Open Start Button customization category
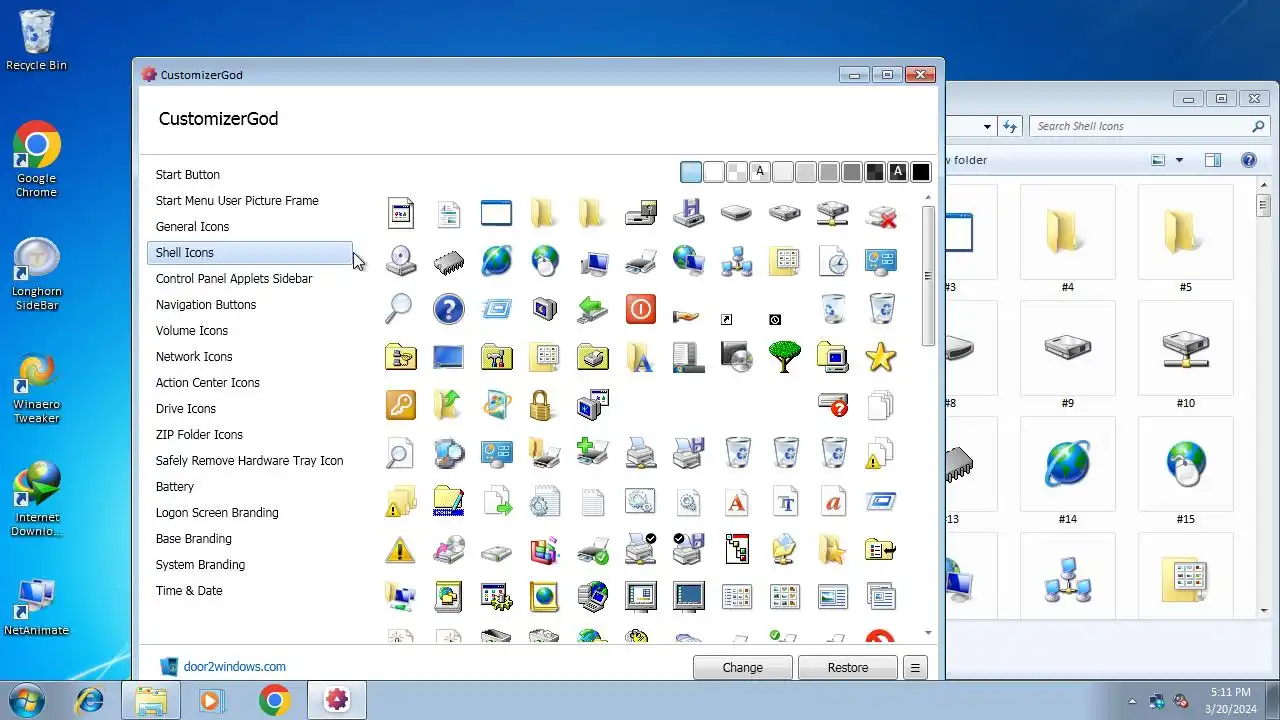The width and height of the screenshot is (1280, 720). (x=187, y=174)
